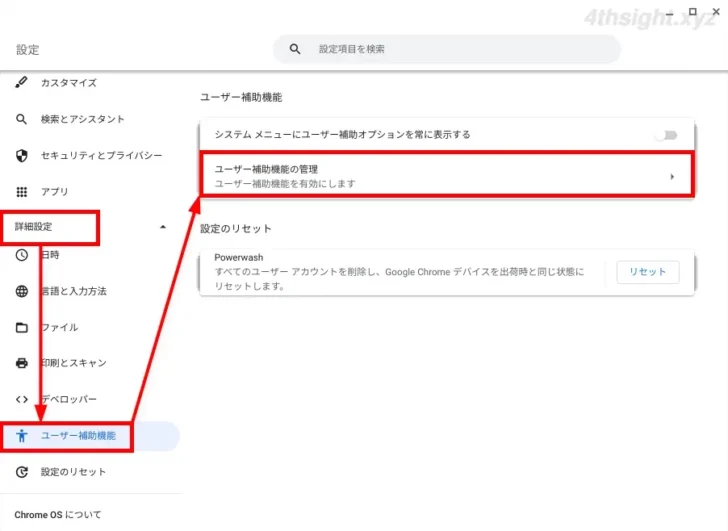Click the apps grid icon beside アプリ

tap(21, 192)
